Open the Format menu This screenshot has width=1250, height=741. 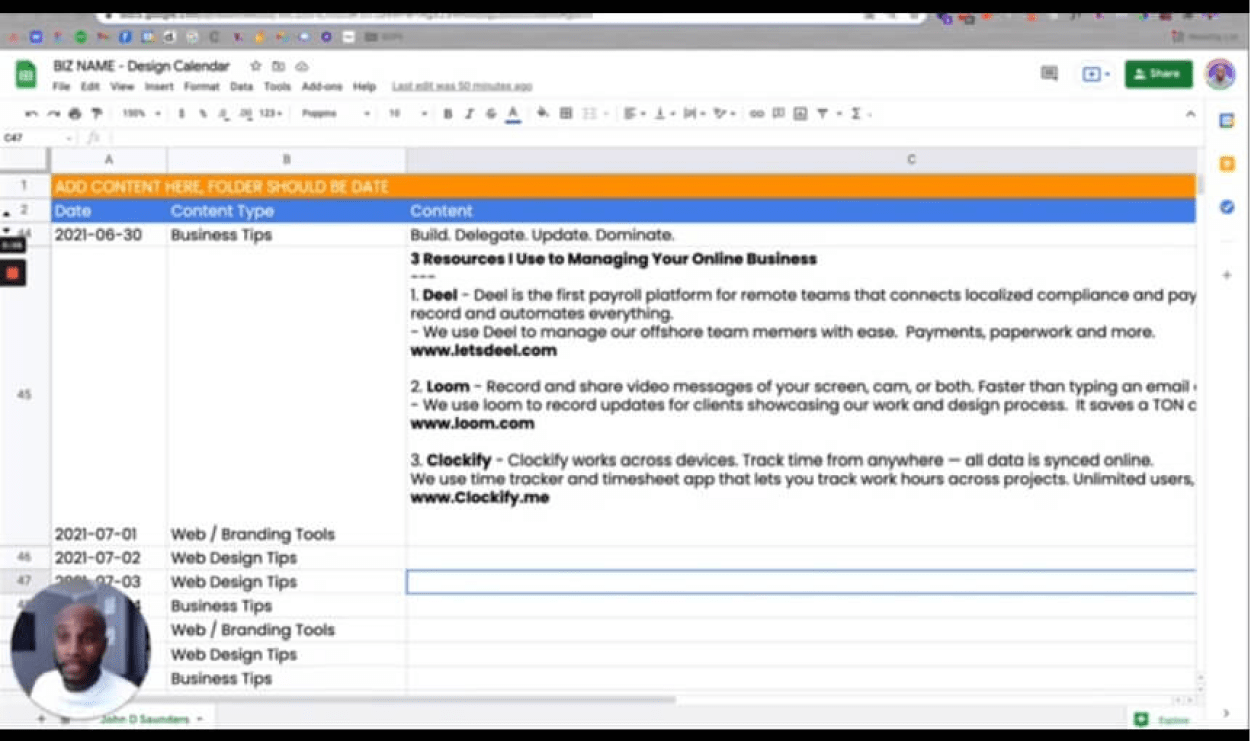[x=201, y=87]
